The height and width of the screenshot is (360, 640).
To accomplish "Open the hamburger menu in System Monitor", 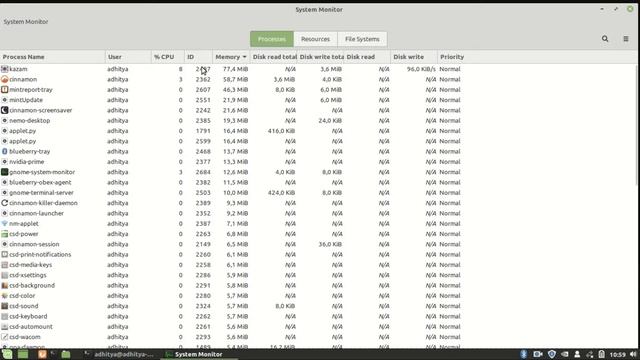I will point(626,39).
